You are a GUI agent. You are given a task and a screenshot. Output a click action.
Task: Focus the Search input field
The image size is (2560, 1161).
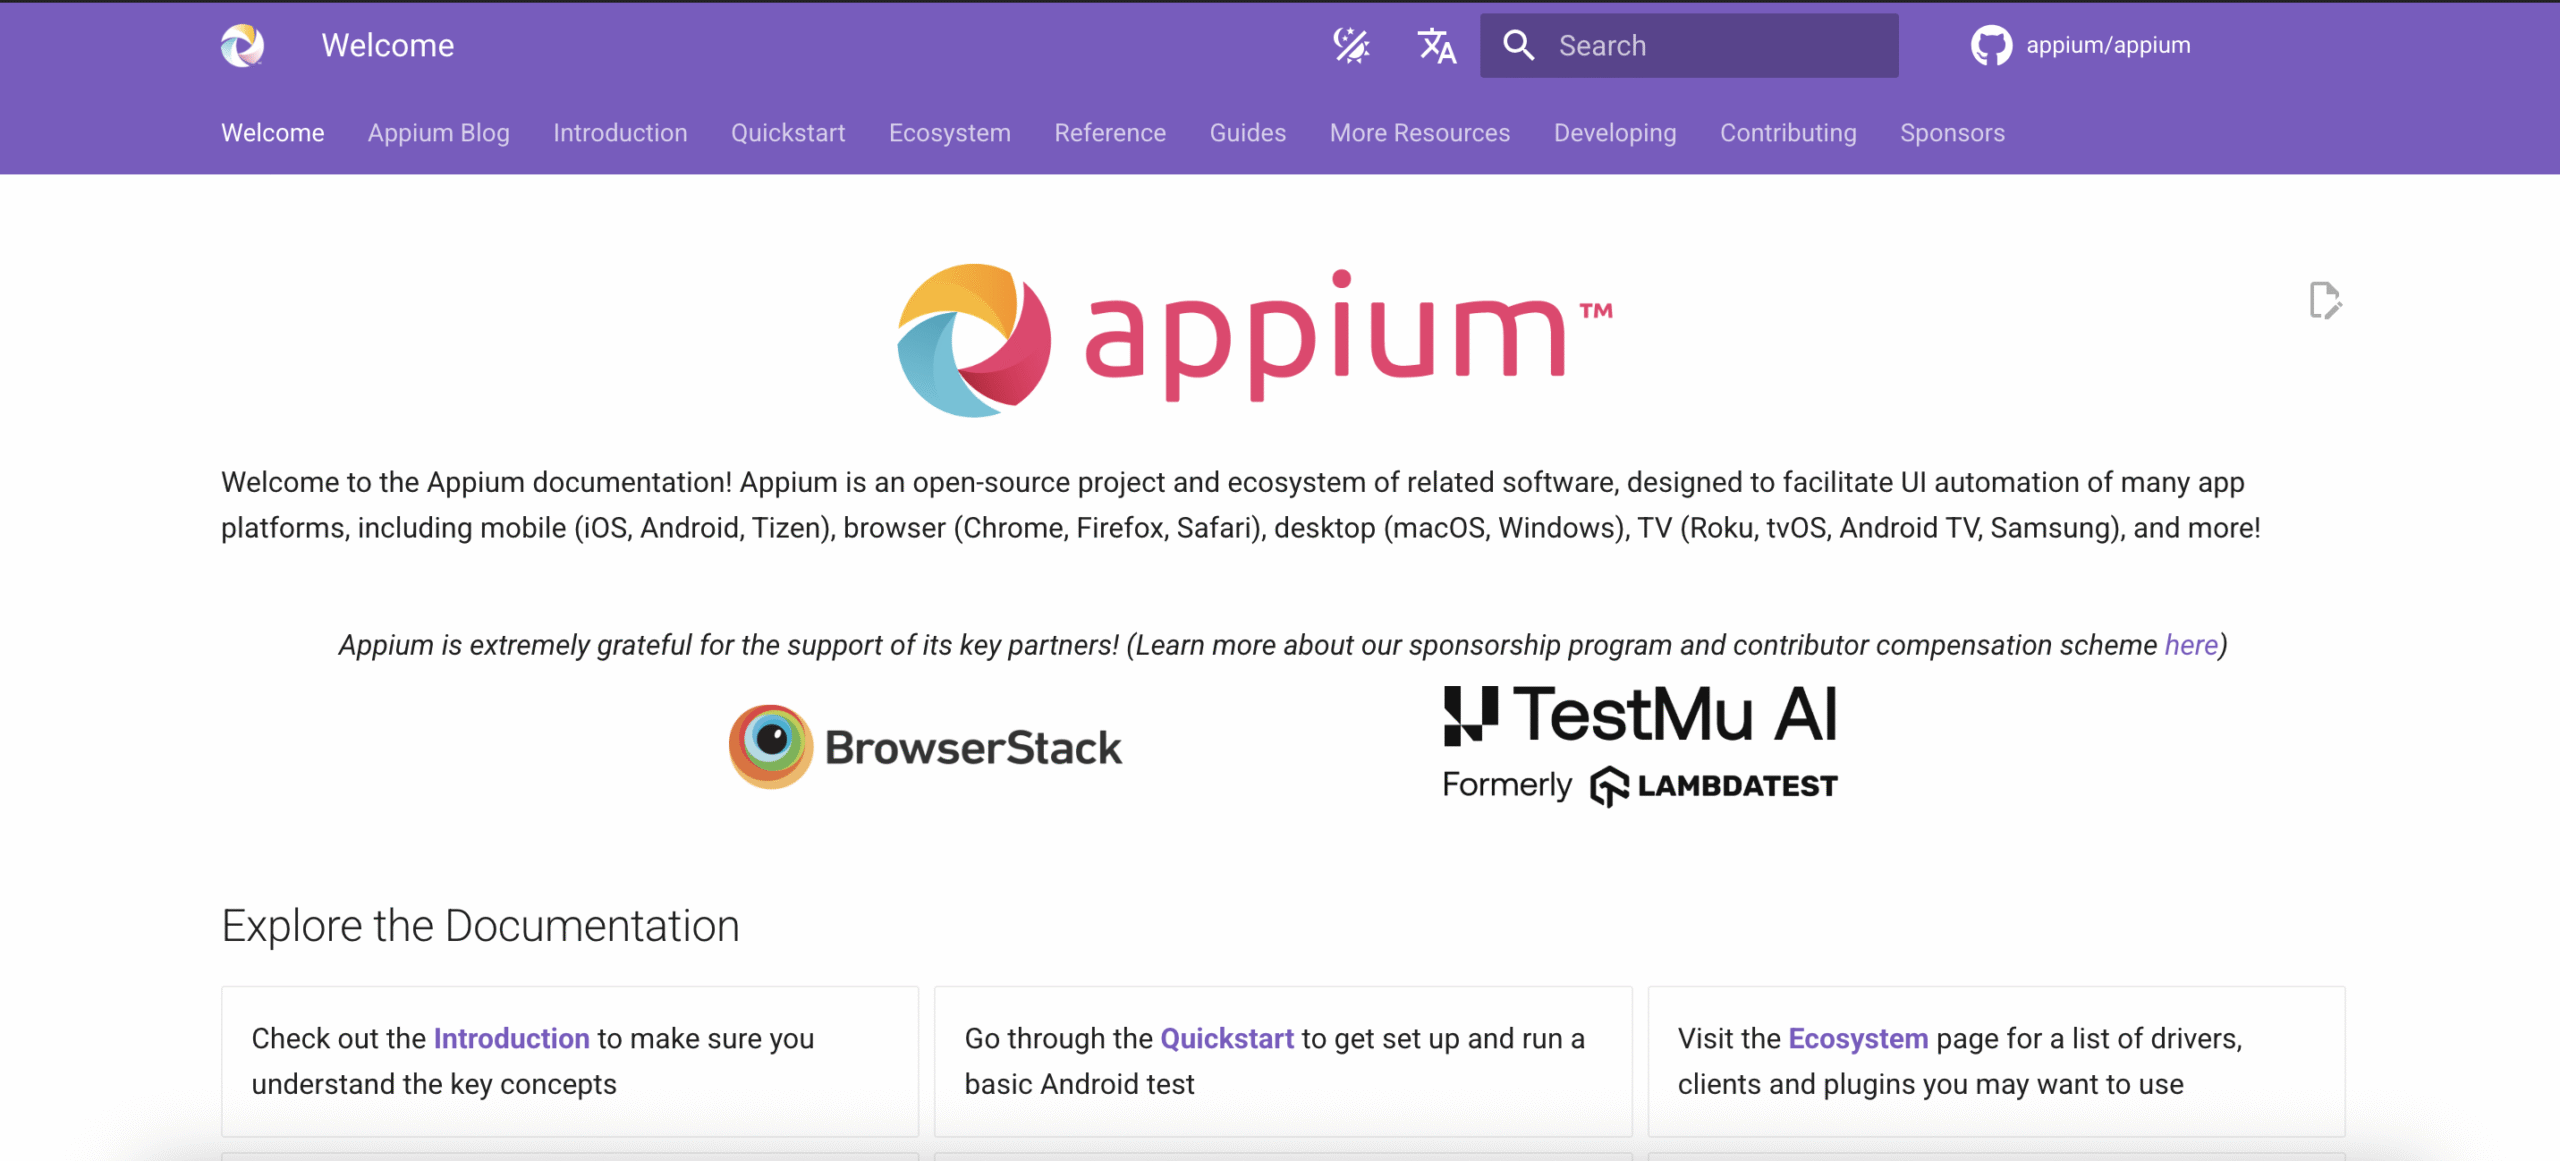pos(1689,45)
